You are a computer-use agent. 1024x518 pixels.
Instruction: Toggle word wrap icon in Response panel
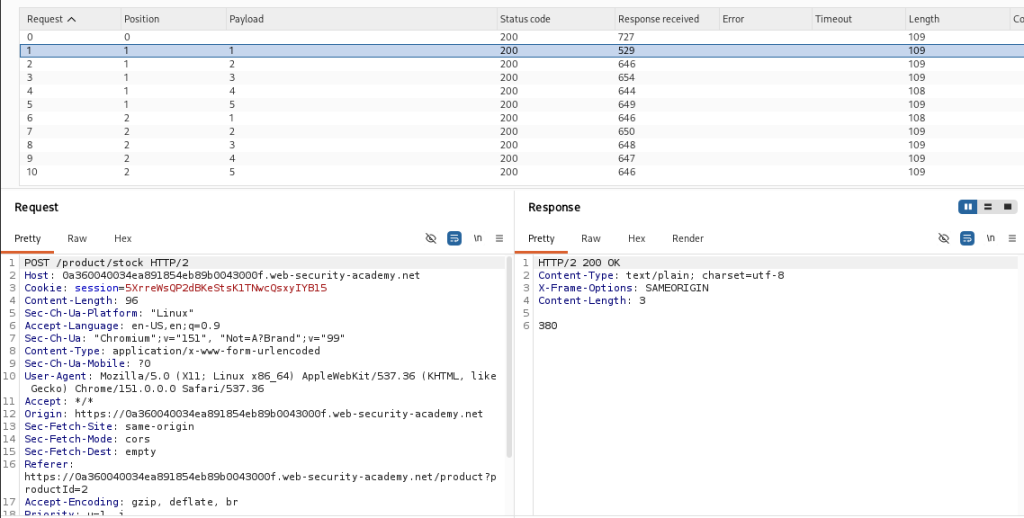[967, 238]
